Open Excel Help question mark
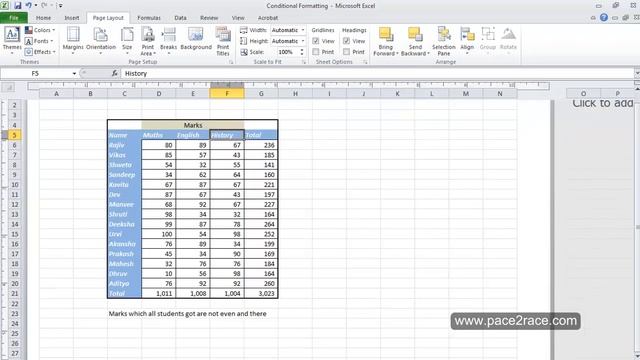Image resolution: width=640 pixels, height=360 pixels. [x=604, y=18]
